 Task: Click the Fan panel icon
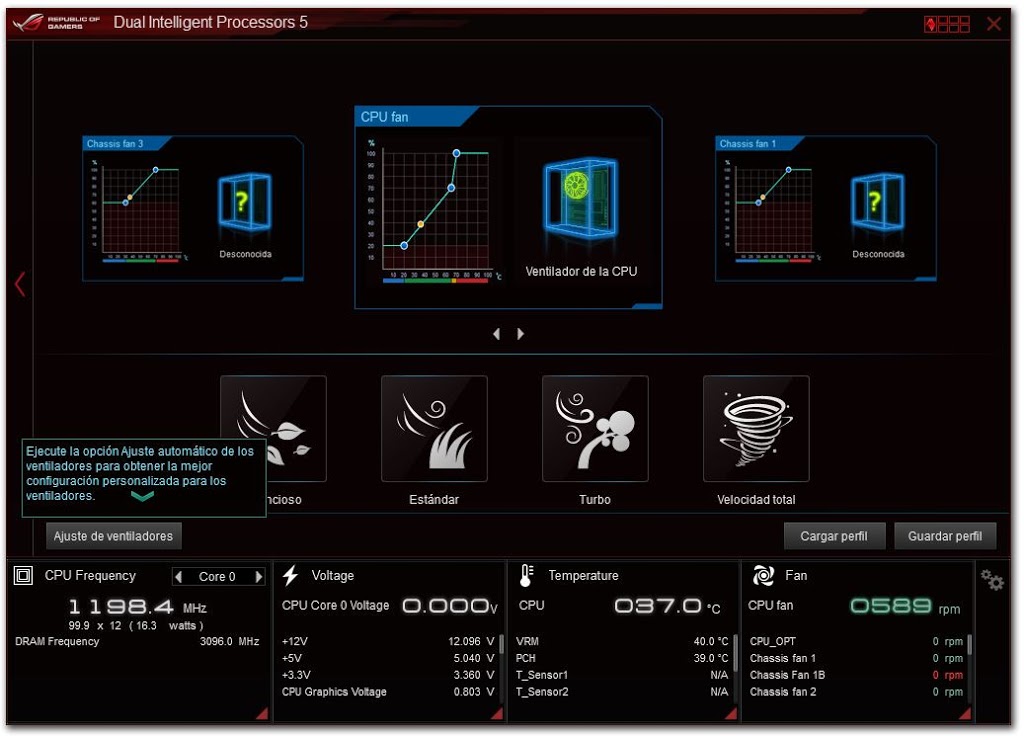(x=764, y=575)
